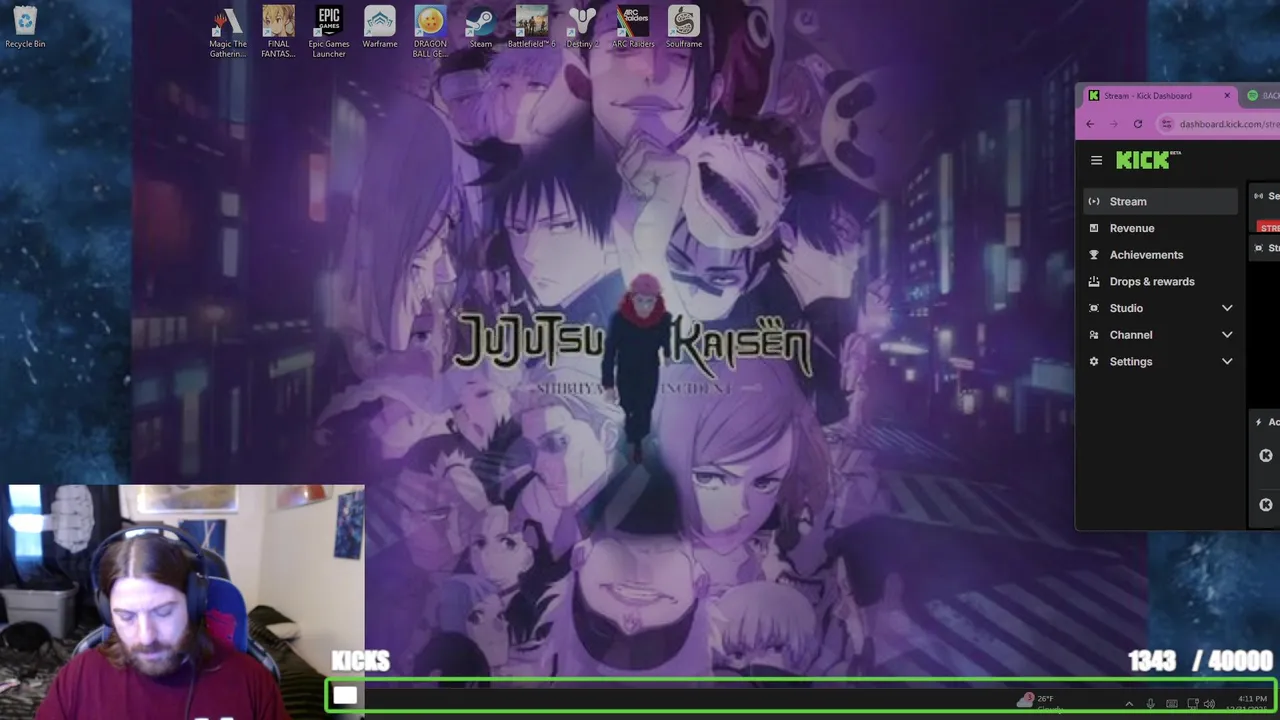Viewport: 1280px width, 720px height.
Task: Click the Destiny 2 desktop shortcut
Action: pyautogui.click(x=582, y=27)
